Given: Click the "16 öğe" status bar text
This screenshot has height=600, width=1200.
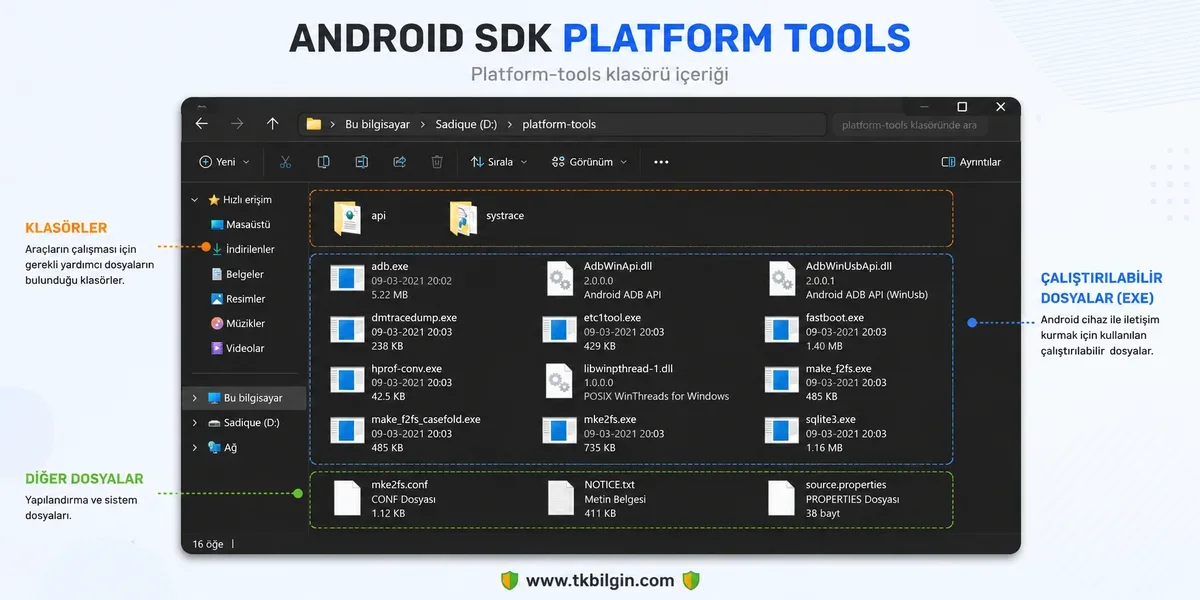Looking at the screenshot, I should point(207,544).
